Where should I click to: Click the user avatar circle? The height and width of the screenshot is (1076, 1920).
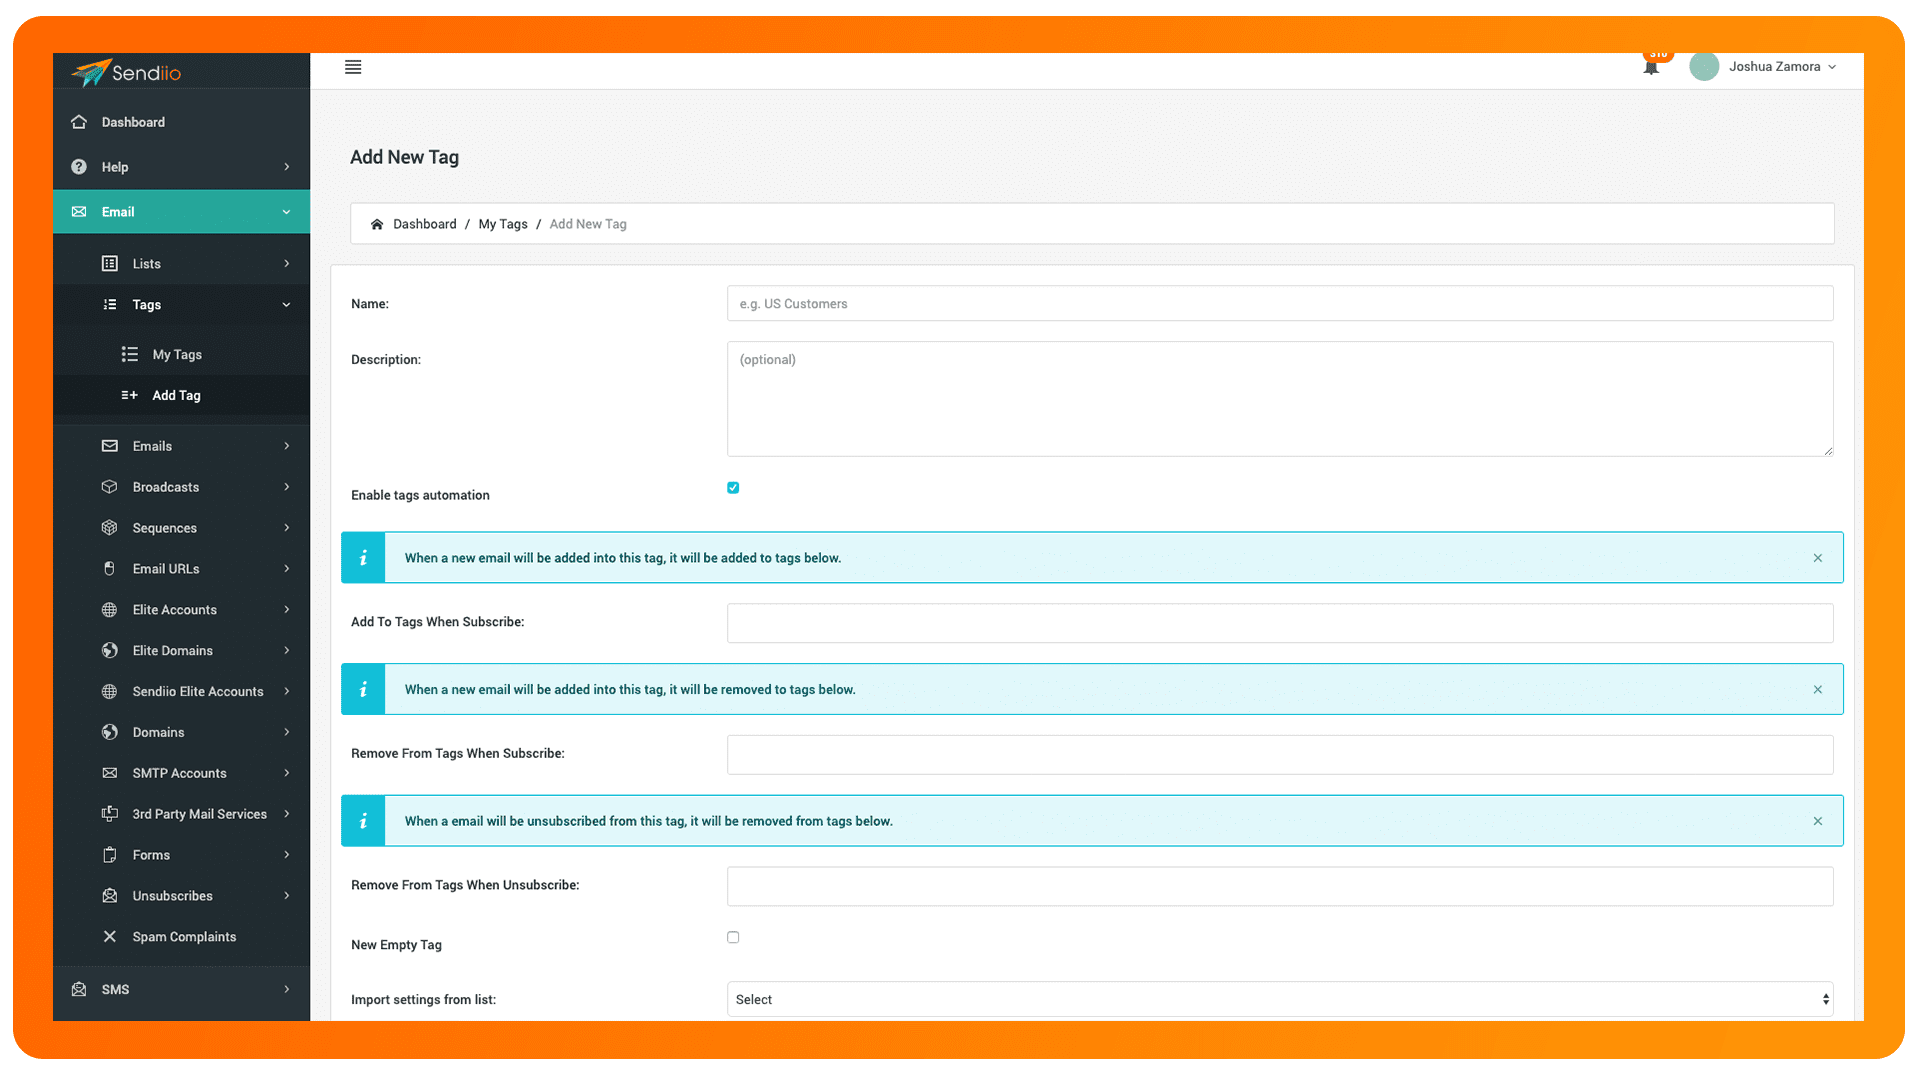click(x=1704, y=67)
